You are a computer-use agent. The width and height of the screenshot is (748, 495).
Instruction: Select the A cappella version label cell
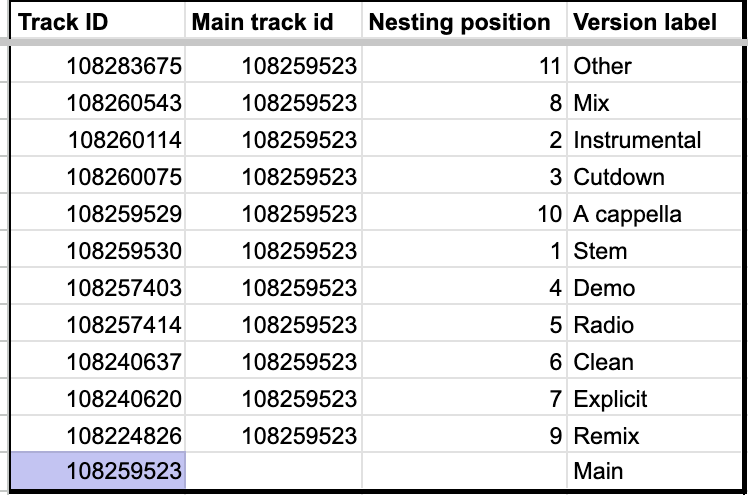(654, 214)
